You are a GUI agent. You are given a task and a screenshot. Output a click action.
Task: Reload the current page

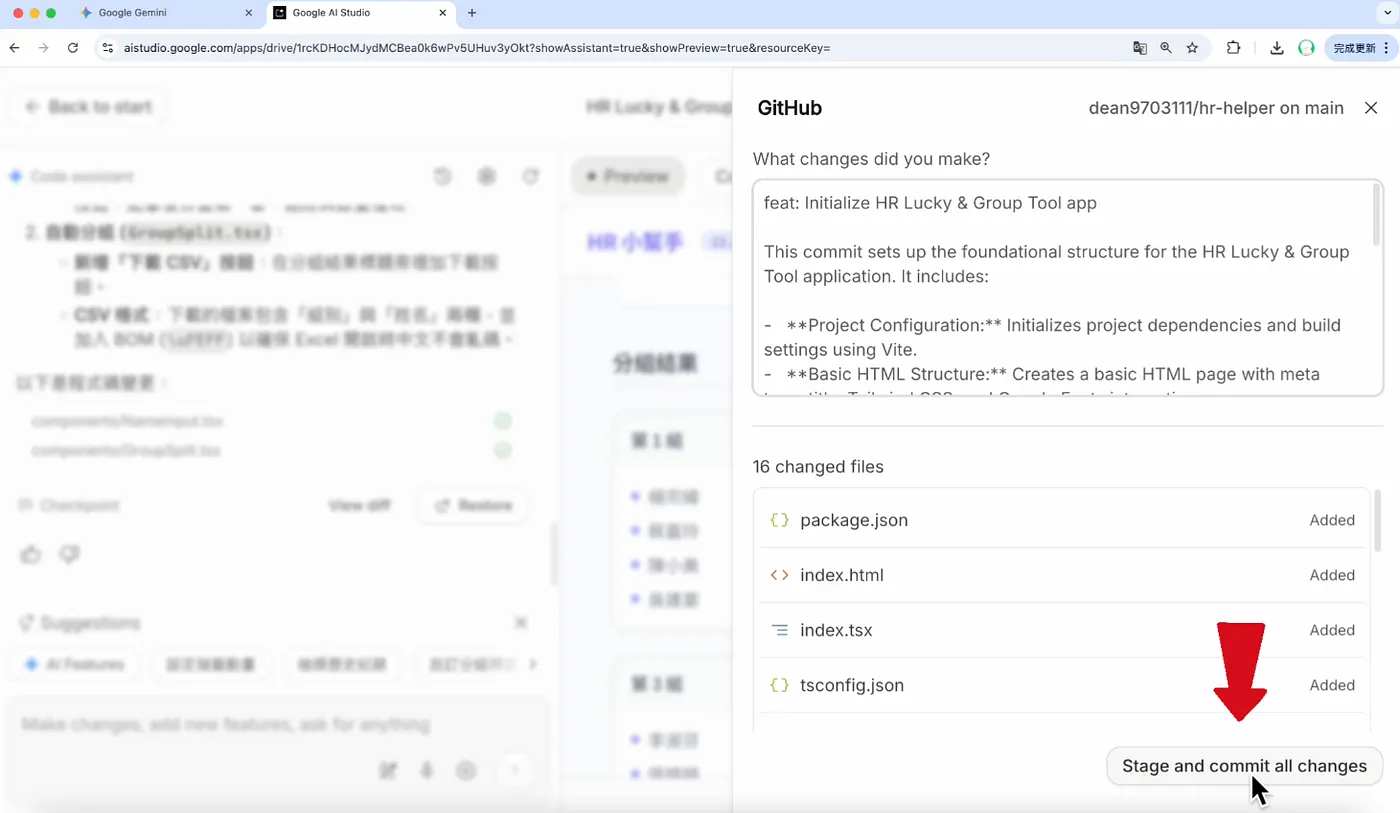click(73, 47)
